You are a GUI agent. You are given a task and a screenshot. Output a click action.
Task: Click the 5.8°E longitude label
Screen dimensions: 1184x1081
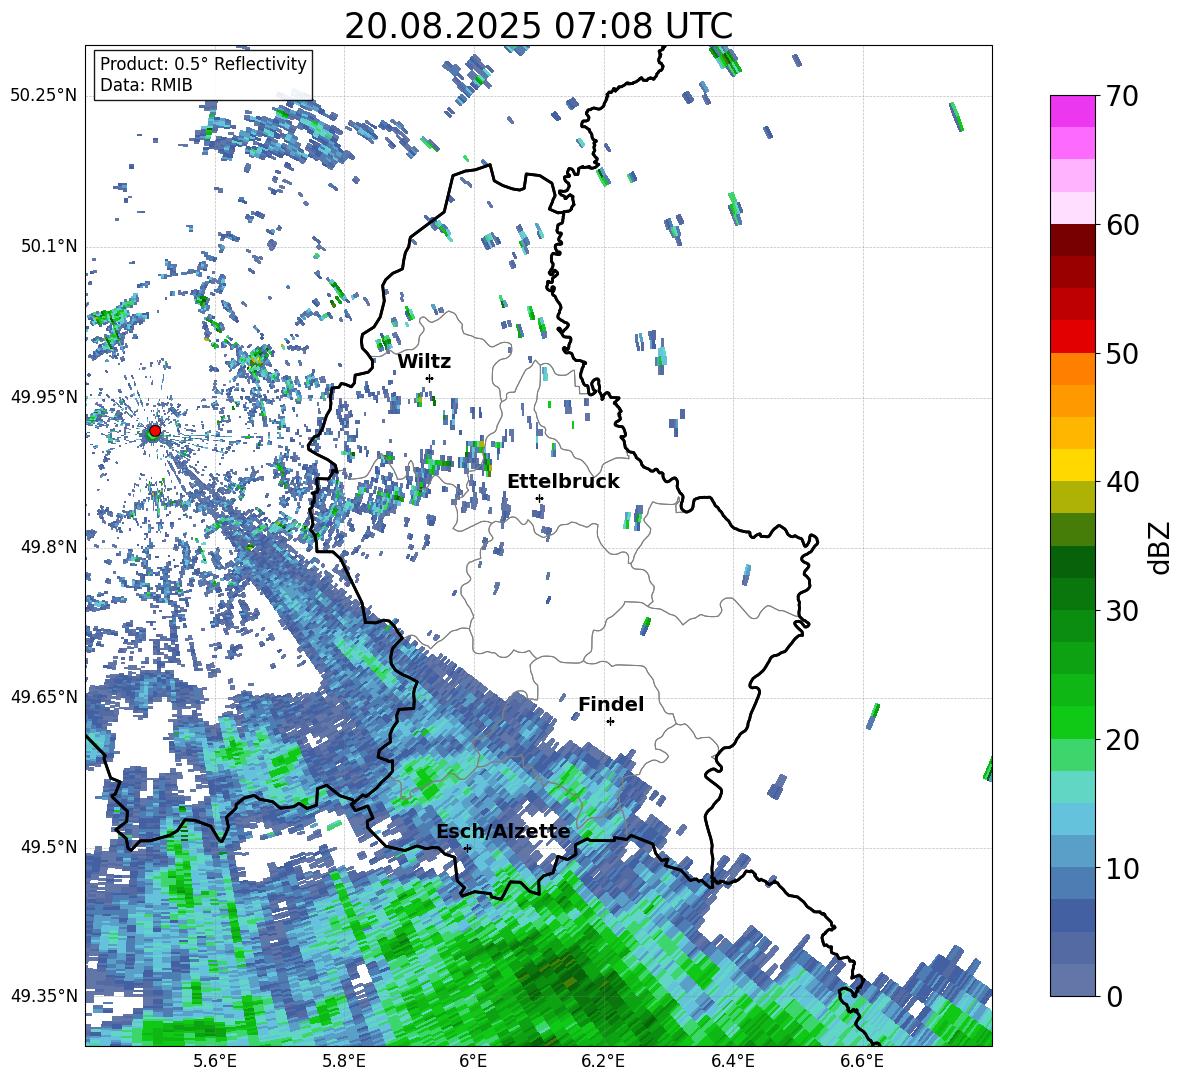[344, 1061]
